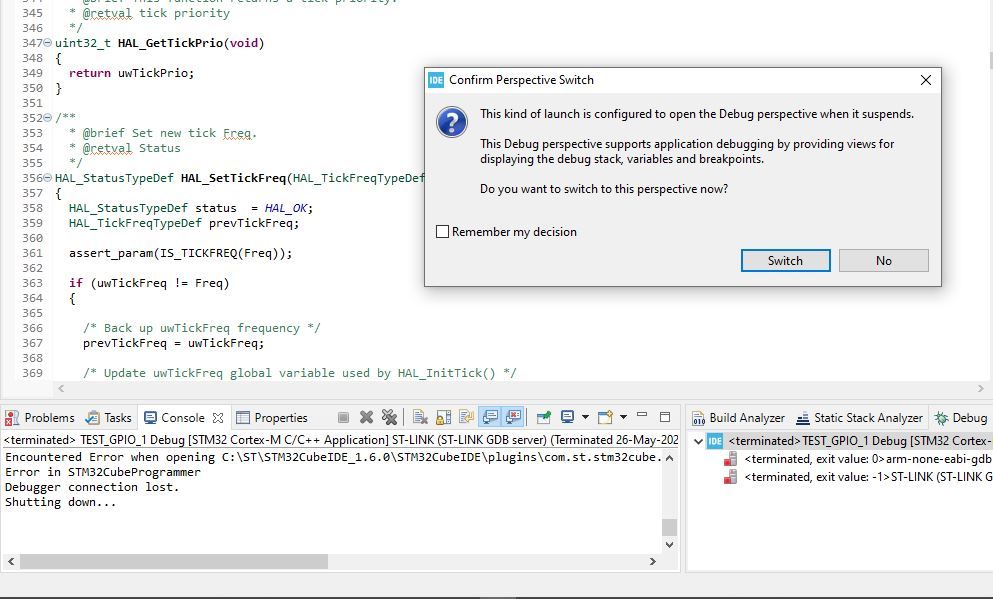Remove the launch with the X icon
993x599 pixels.
366,417
